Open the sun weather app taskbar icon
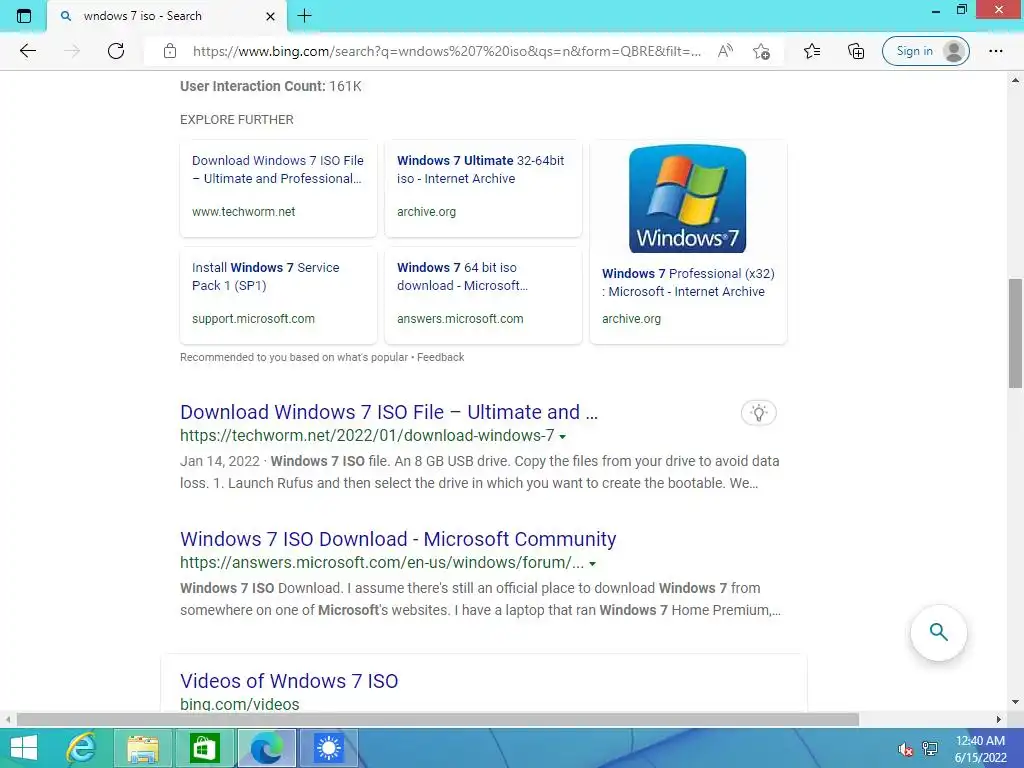This screenshot has width=1024, height=768. pos(328,748)
